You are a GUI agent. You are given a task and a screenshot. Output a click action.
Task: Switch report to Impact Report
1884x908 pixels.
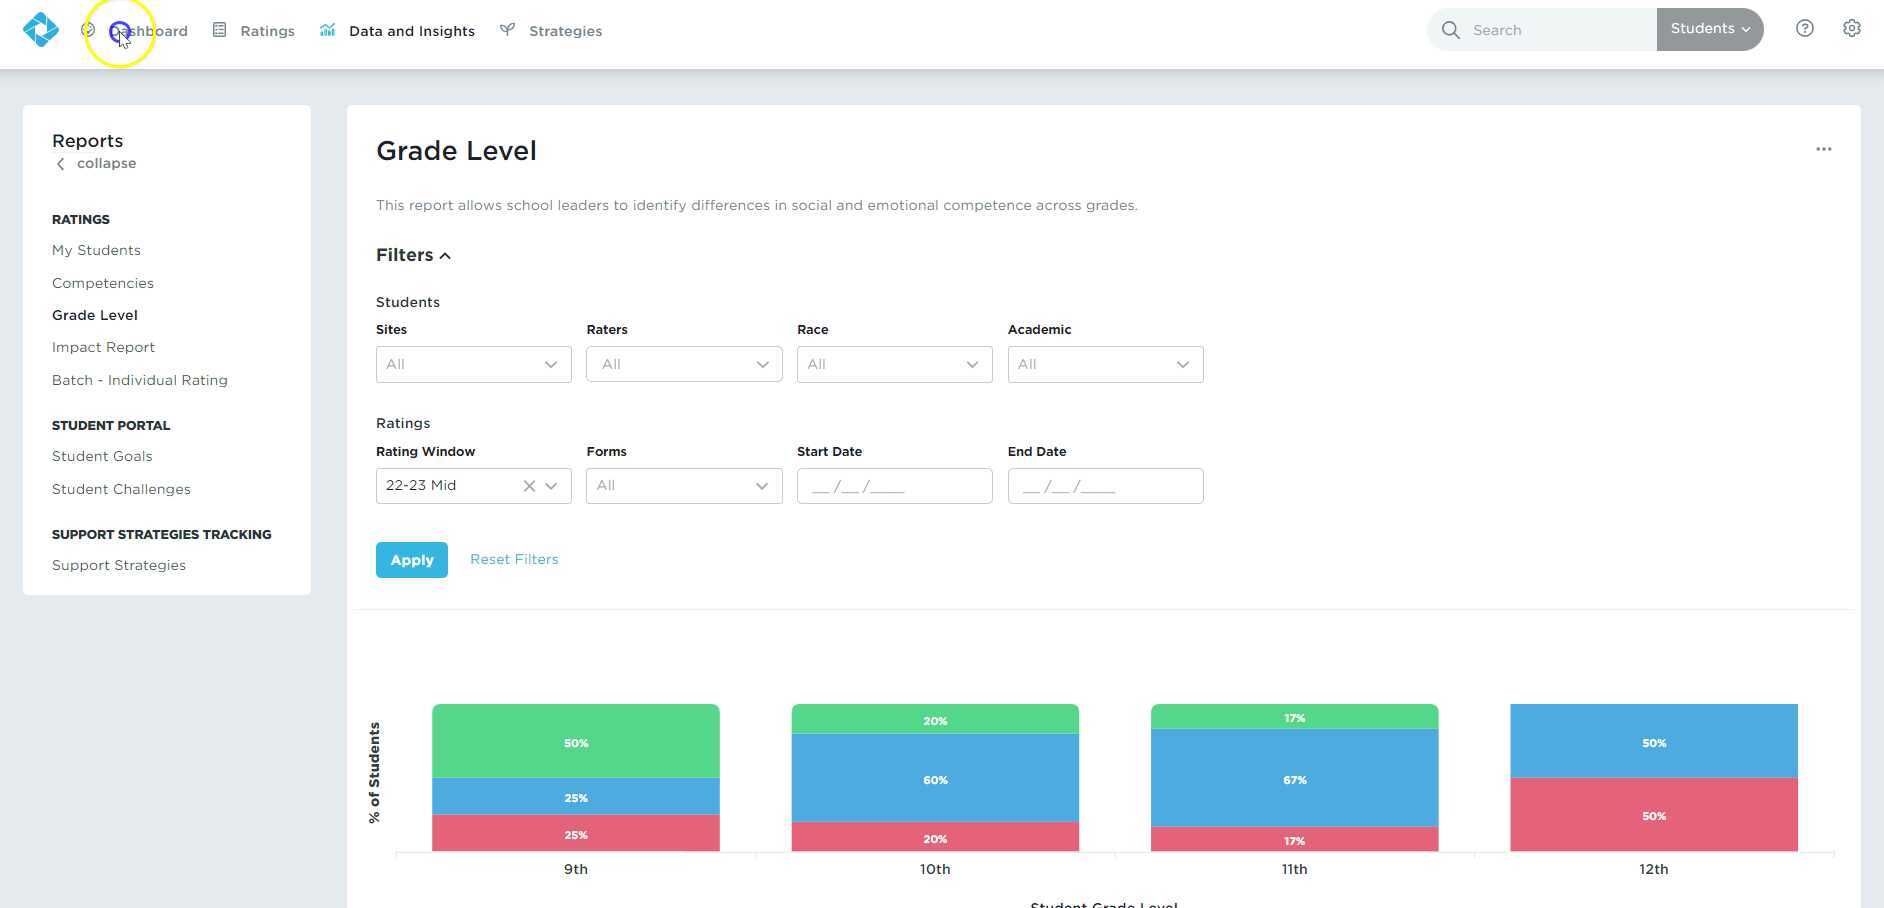(x=103, y=347)
